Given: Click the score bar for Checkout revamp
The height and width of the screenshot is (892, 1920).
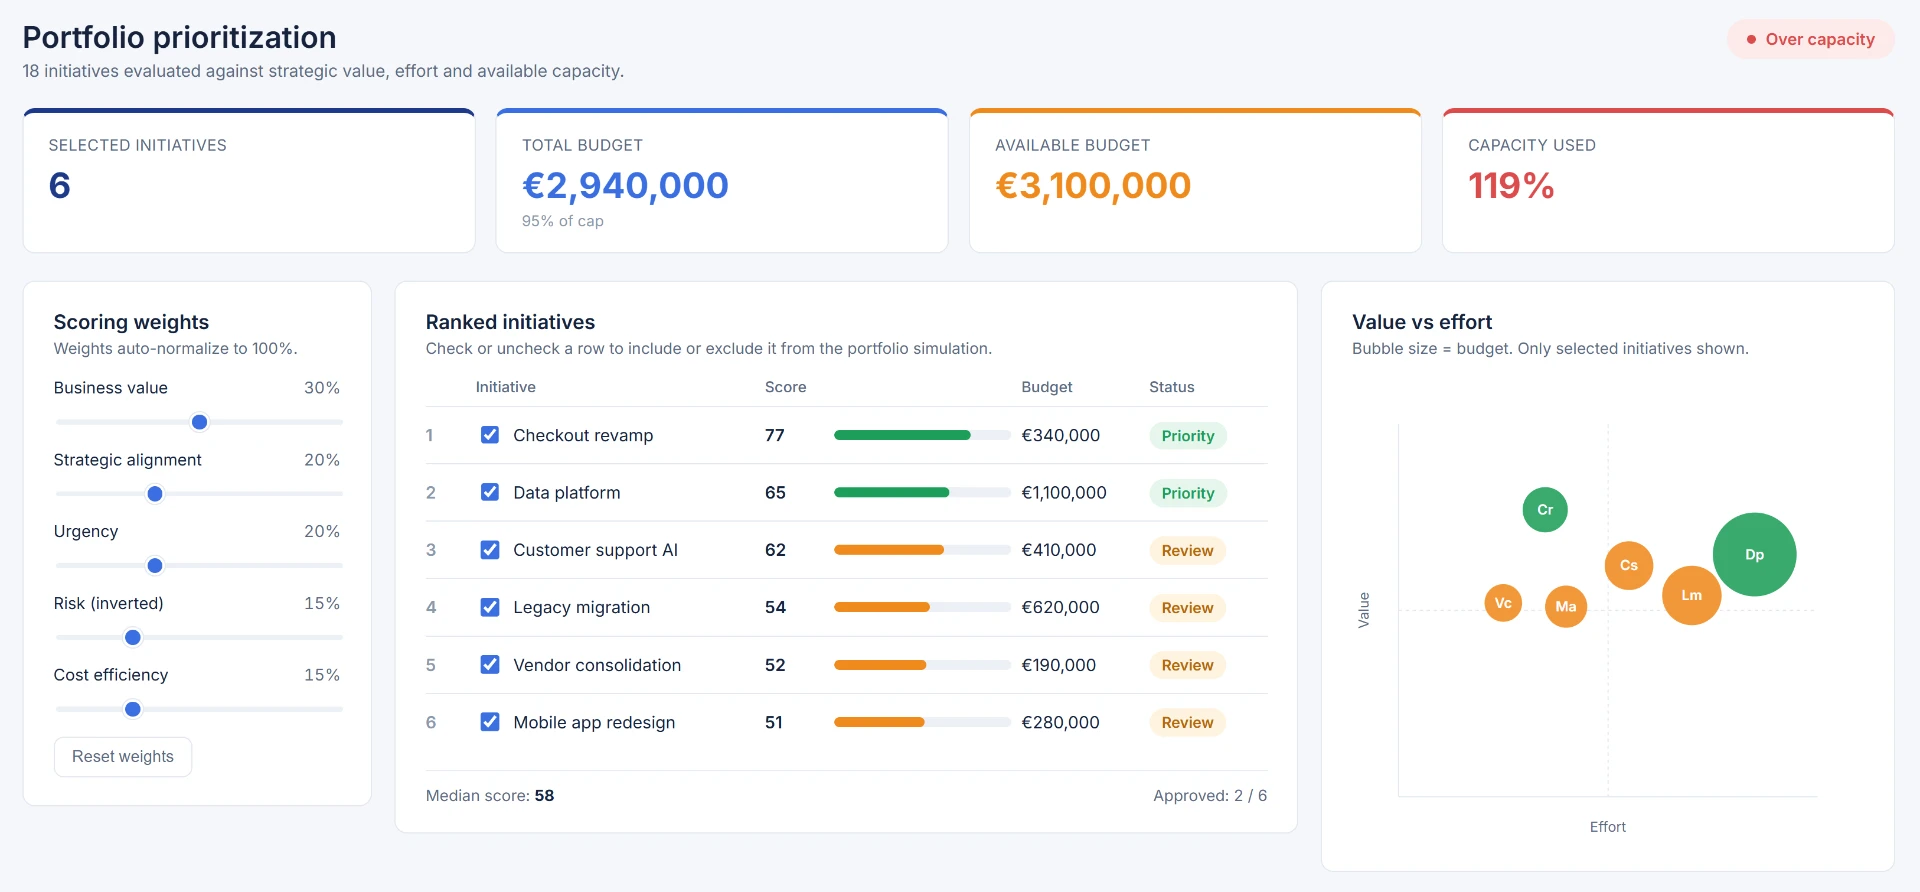Looking at the screenshot, I should [922, 435].
